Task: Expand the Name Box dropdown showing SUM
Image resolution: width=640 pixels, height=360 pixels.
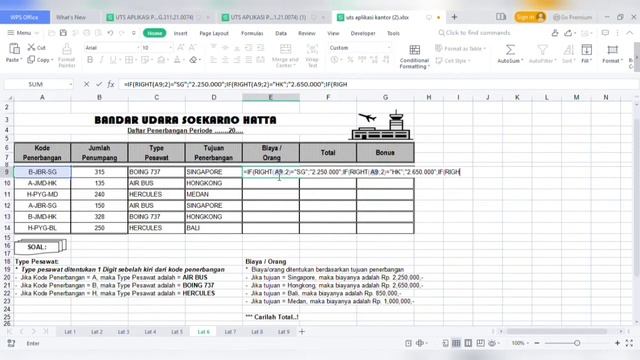Action: pyautogui.click(x=70, y=84)
